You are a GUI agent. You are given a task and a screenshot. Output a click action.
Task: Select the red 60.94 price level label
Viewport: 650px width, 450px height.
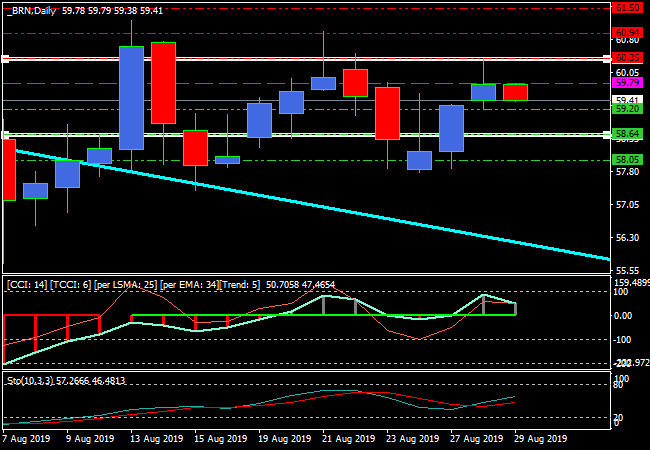627,33
